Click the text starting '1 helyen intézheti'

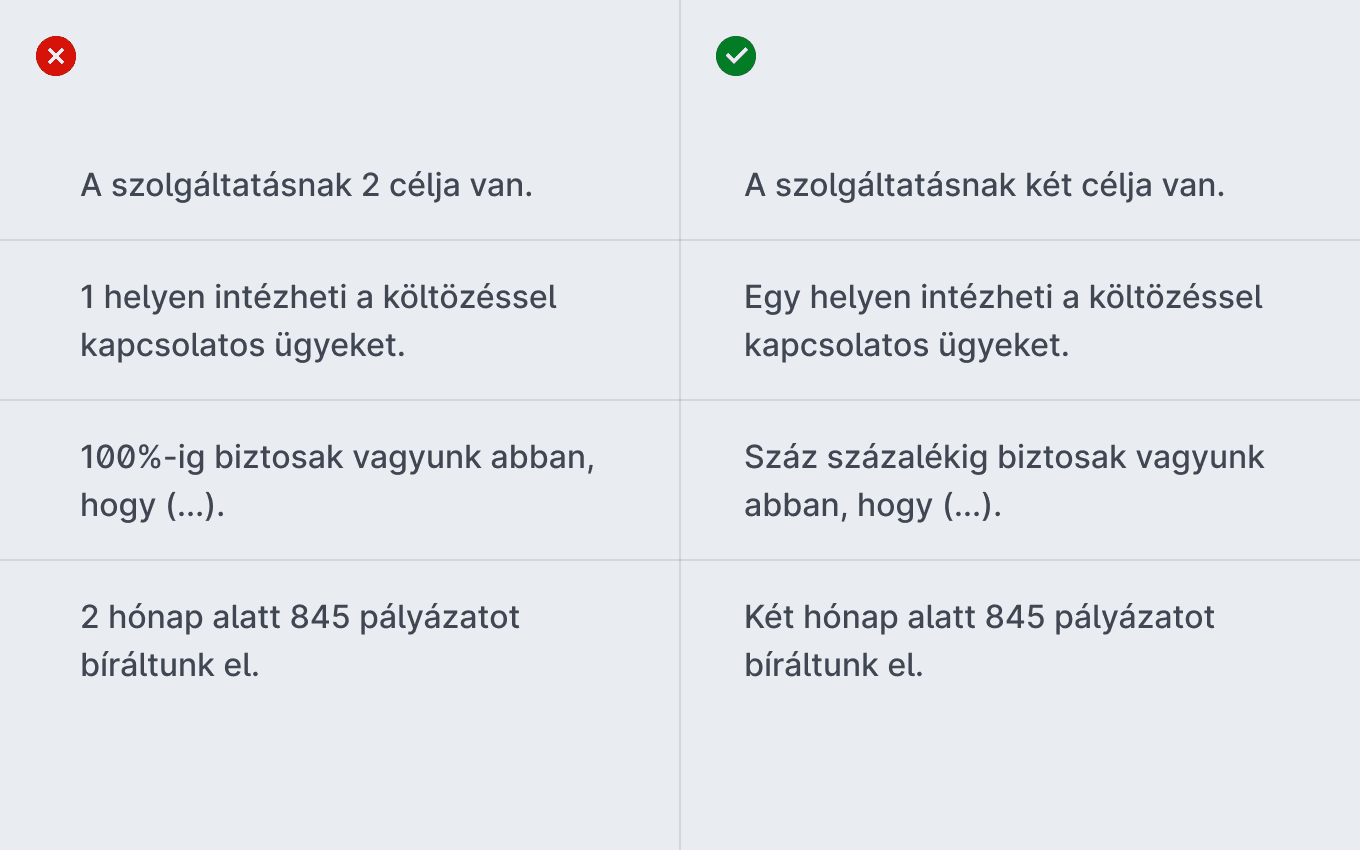[x=318, y=321]
